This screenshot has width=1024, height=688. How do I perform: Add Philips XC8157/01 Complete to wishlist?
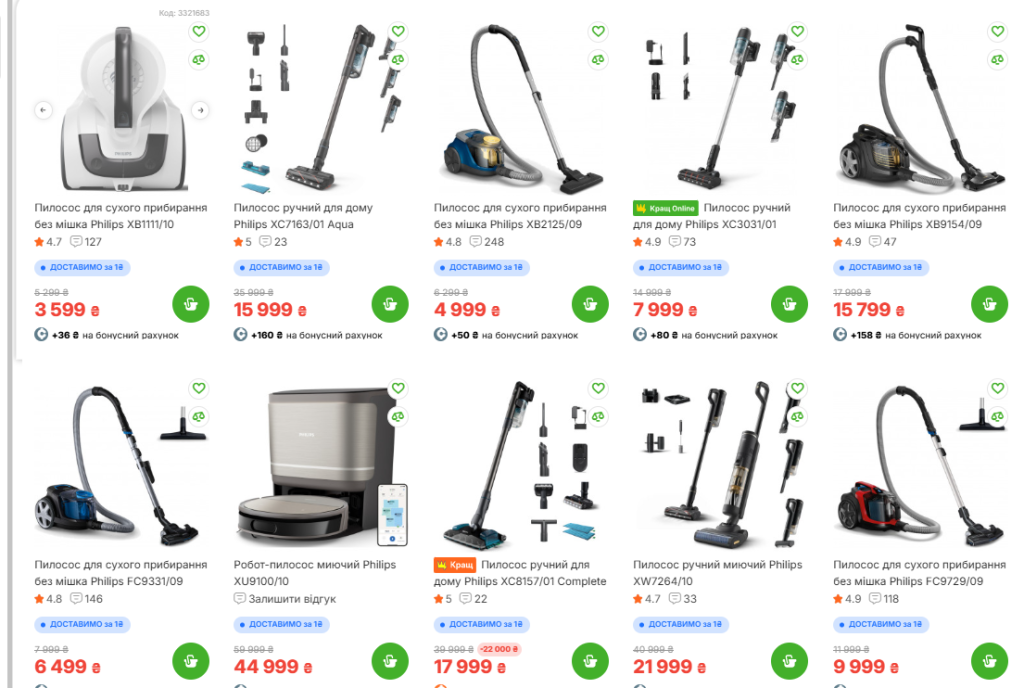tap(598, 388)
